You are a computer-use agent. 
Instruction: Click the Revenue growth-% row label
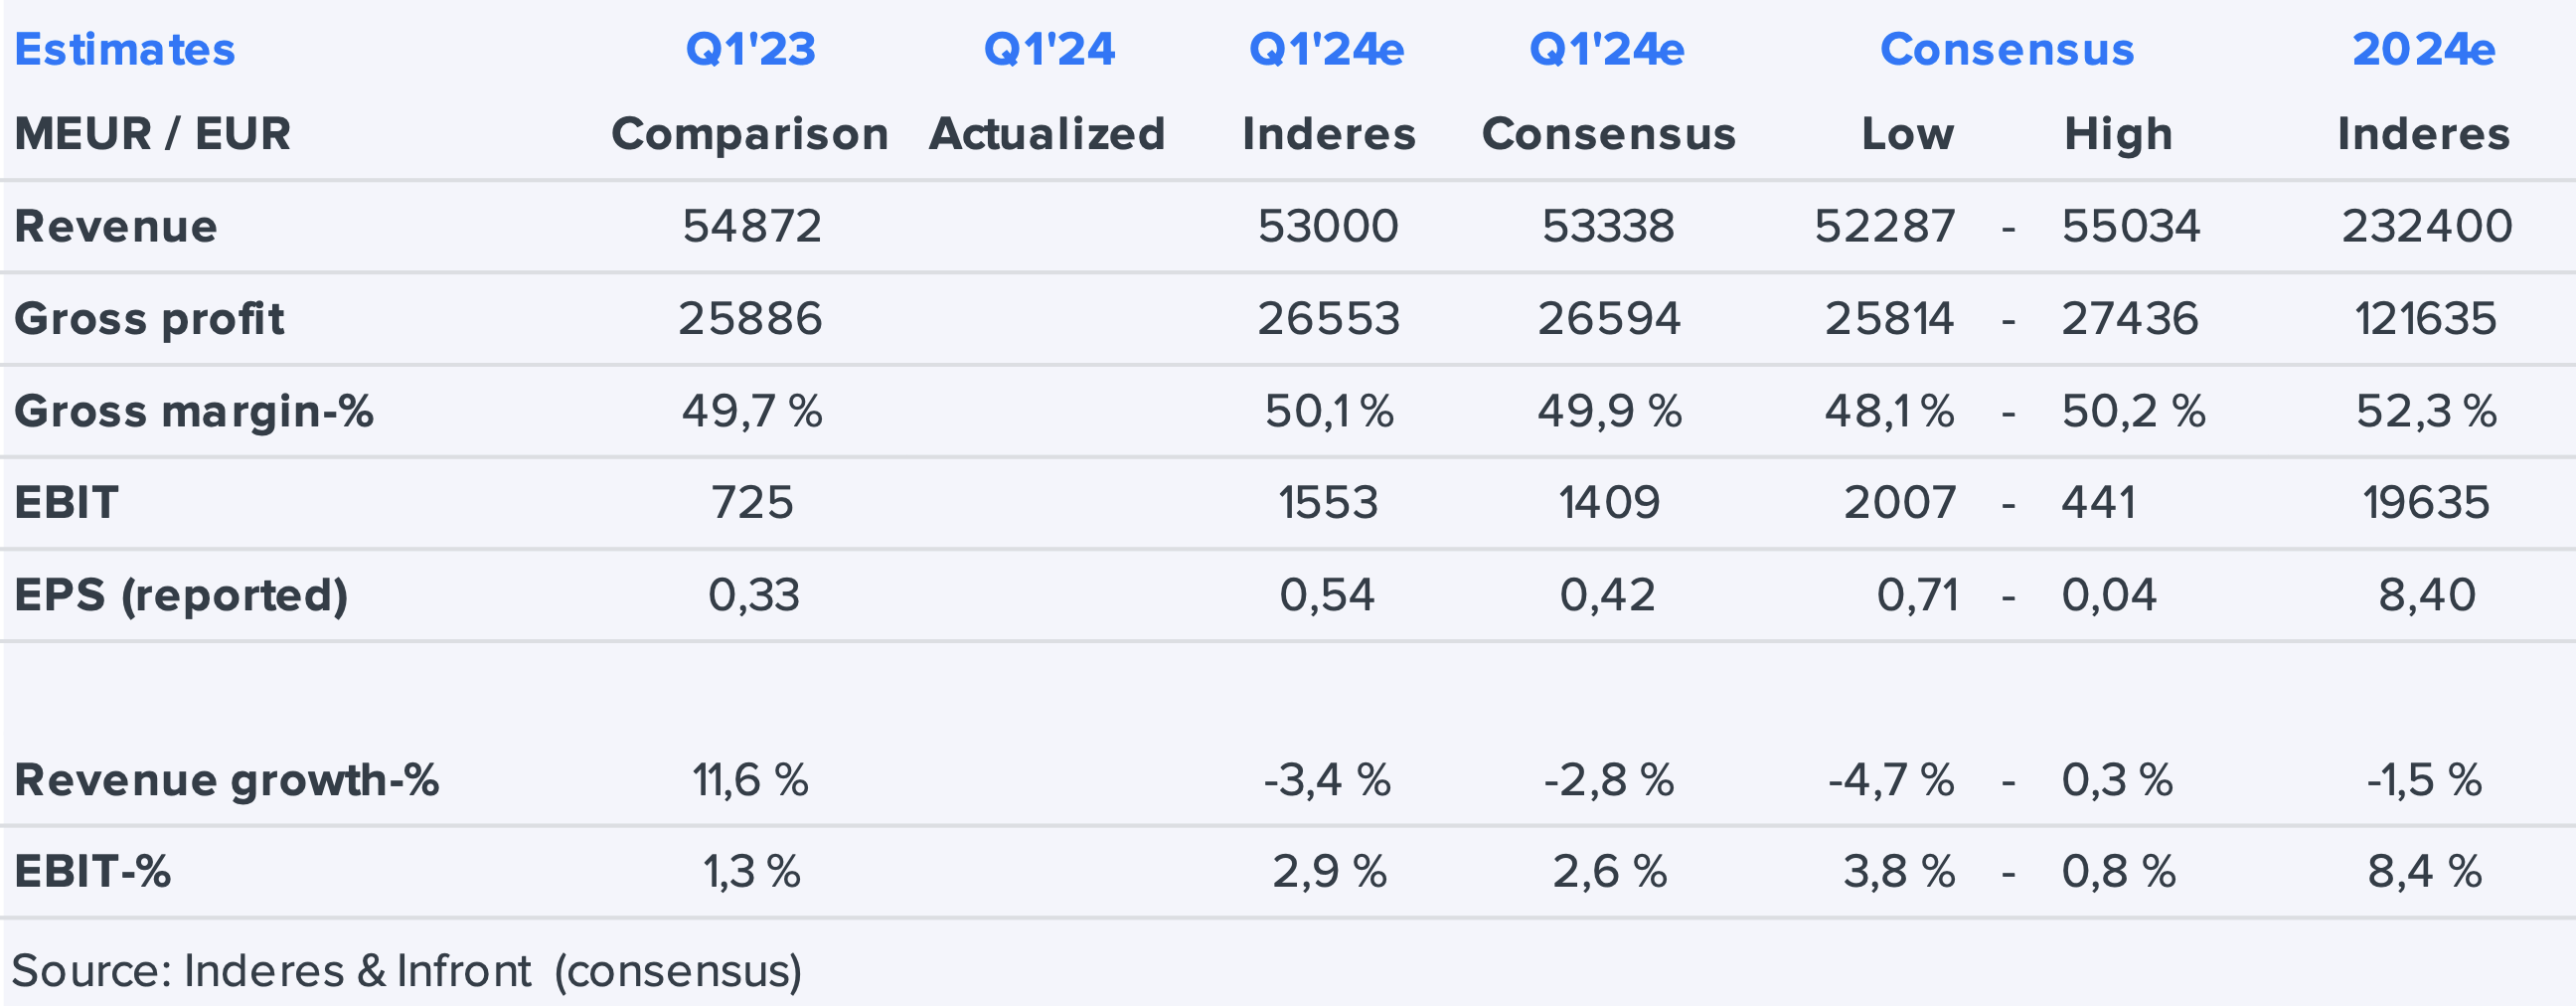click(x=227, y=780)
